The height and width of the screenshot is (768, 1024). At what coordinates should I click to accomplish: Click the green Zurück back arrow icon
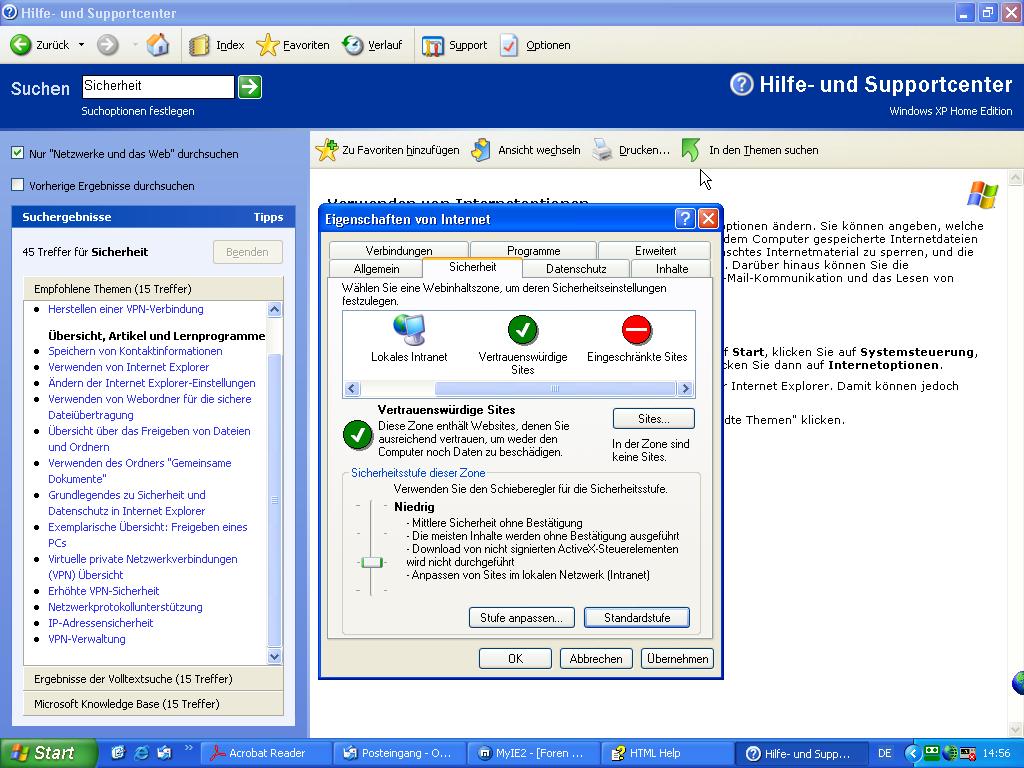coord(20,45)
